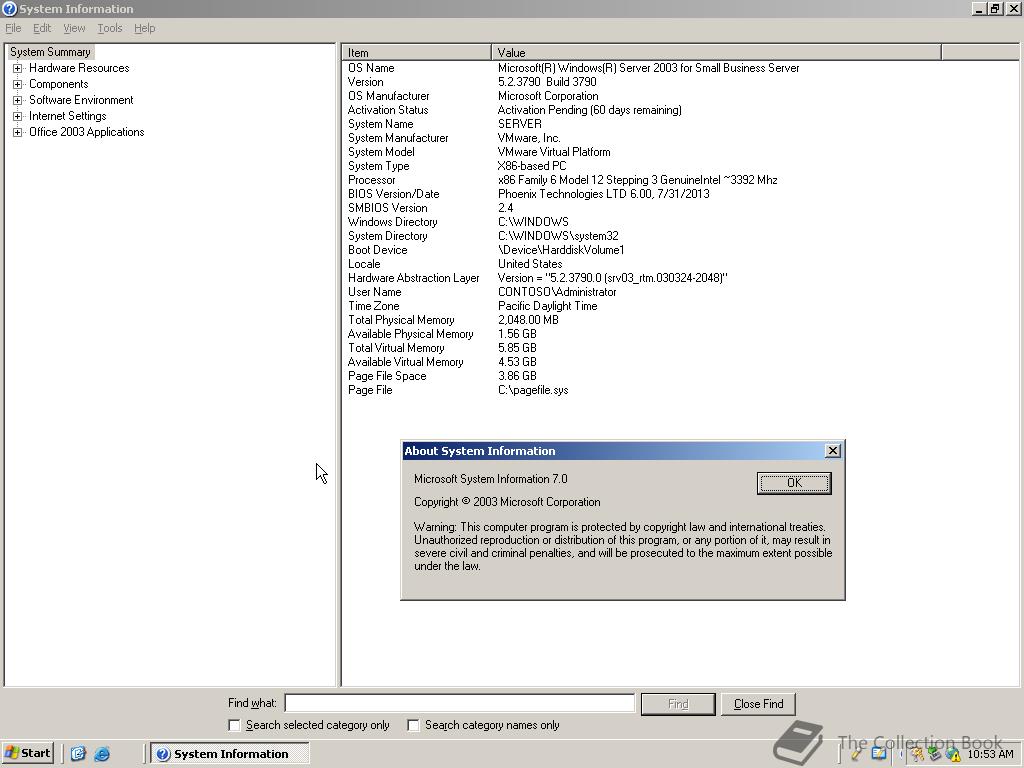Click the Item column header
The image size is (1024, 768).
click(x=416, y=52)
